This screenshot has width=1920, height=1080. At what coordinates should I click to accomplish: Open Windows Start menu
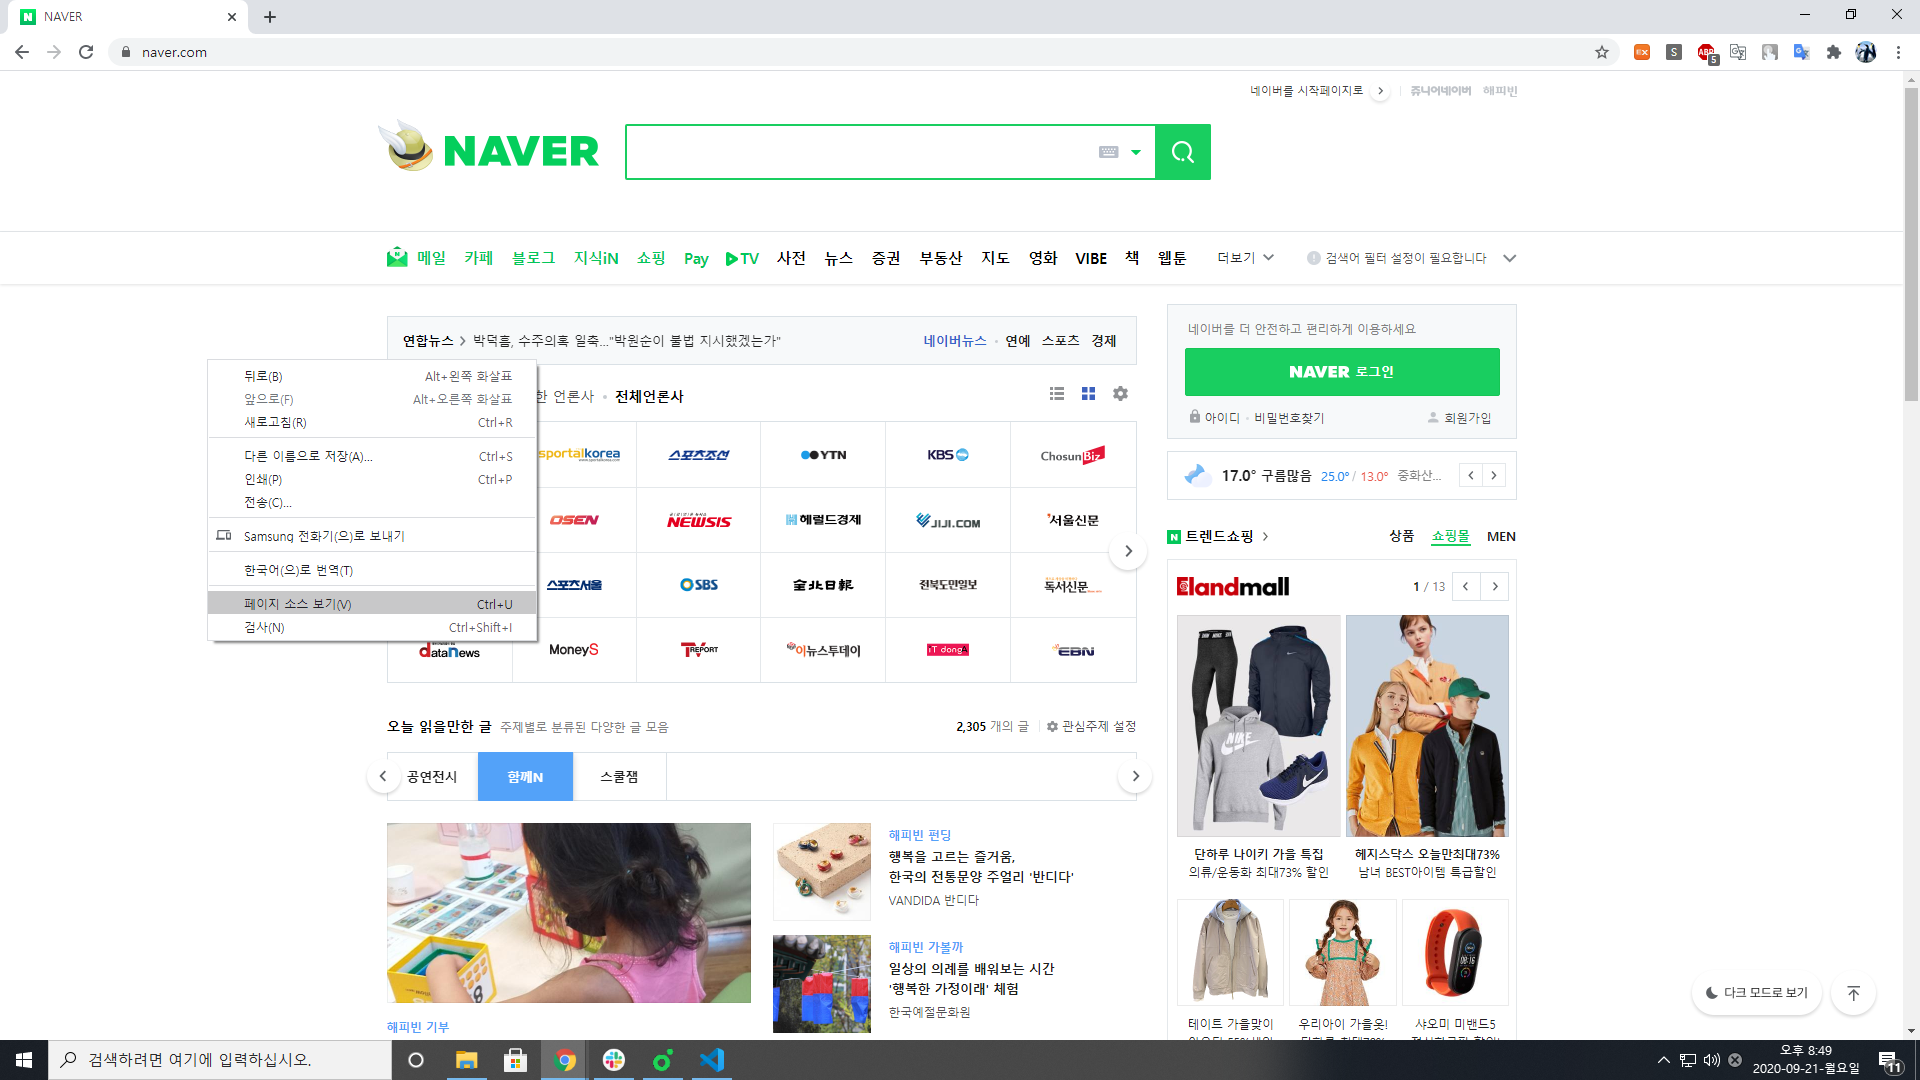pyautogui.click(x=24, y=1060)
